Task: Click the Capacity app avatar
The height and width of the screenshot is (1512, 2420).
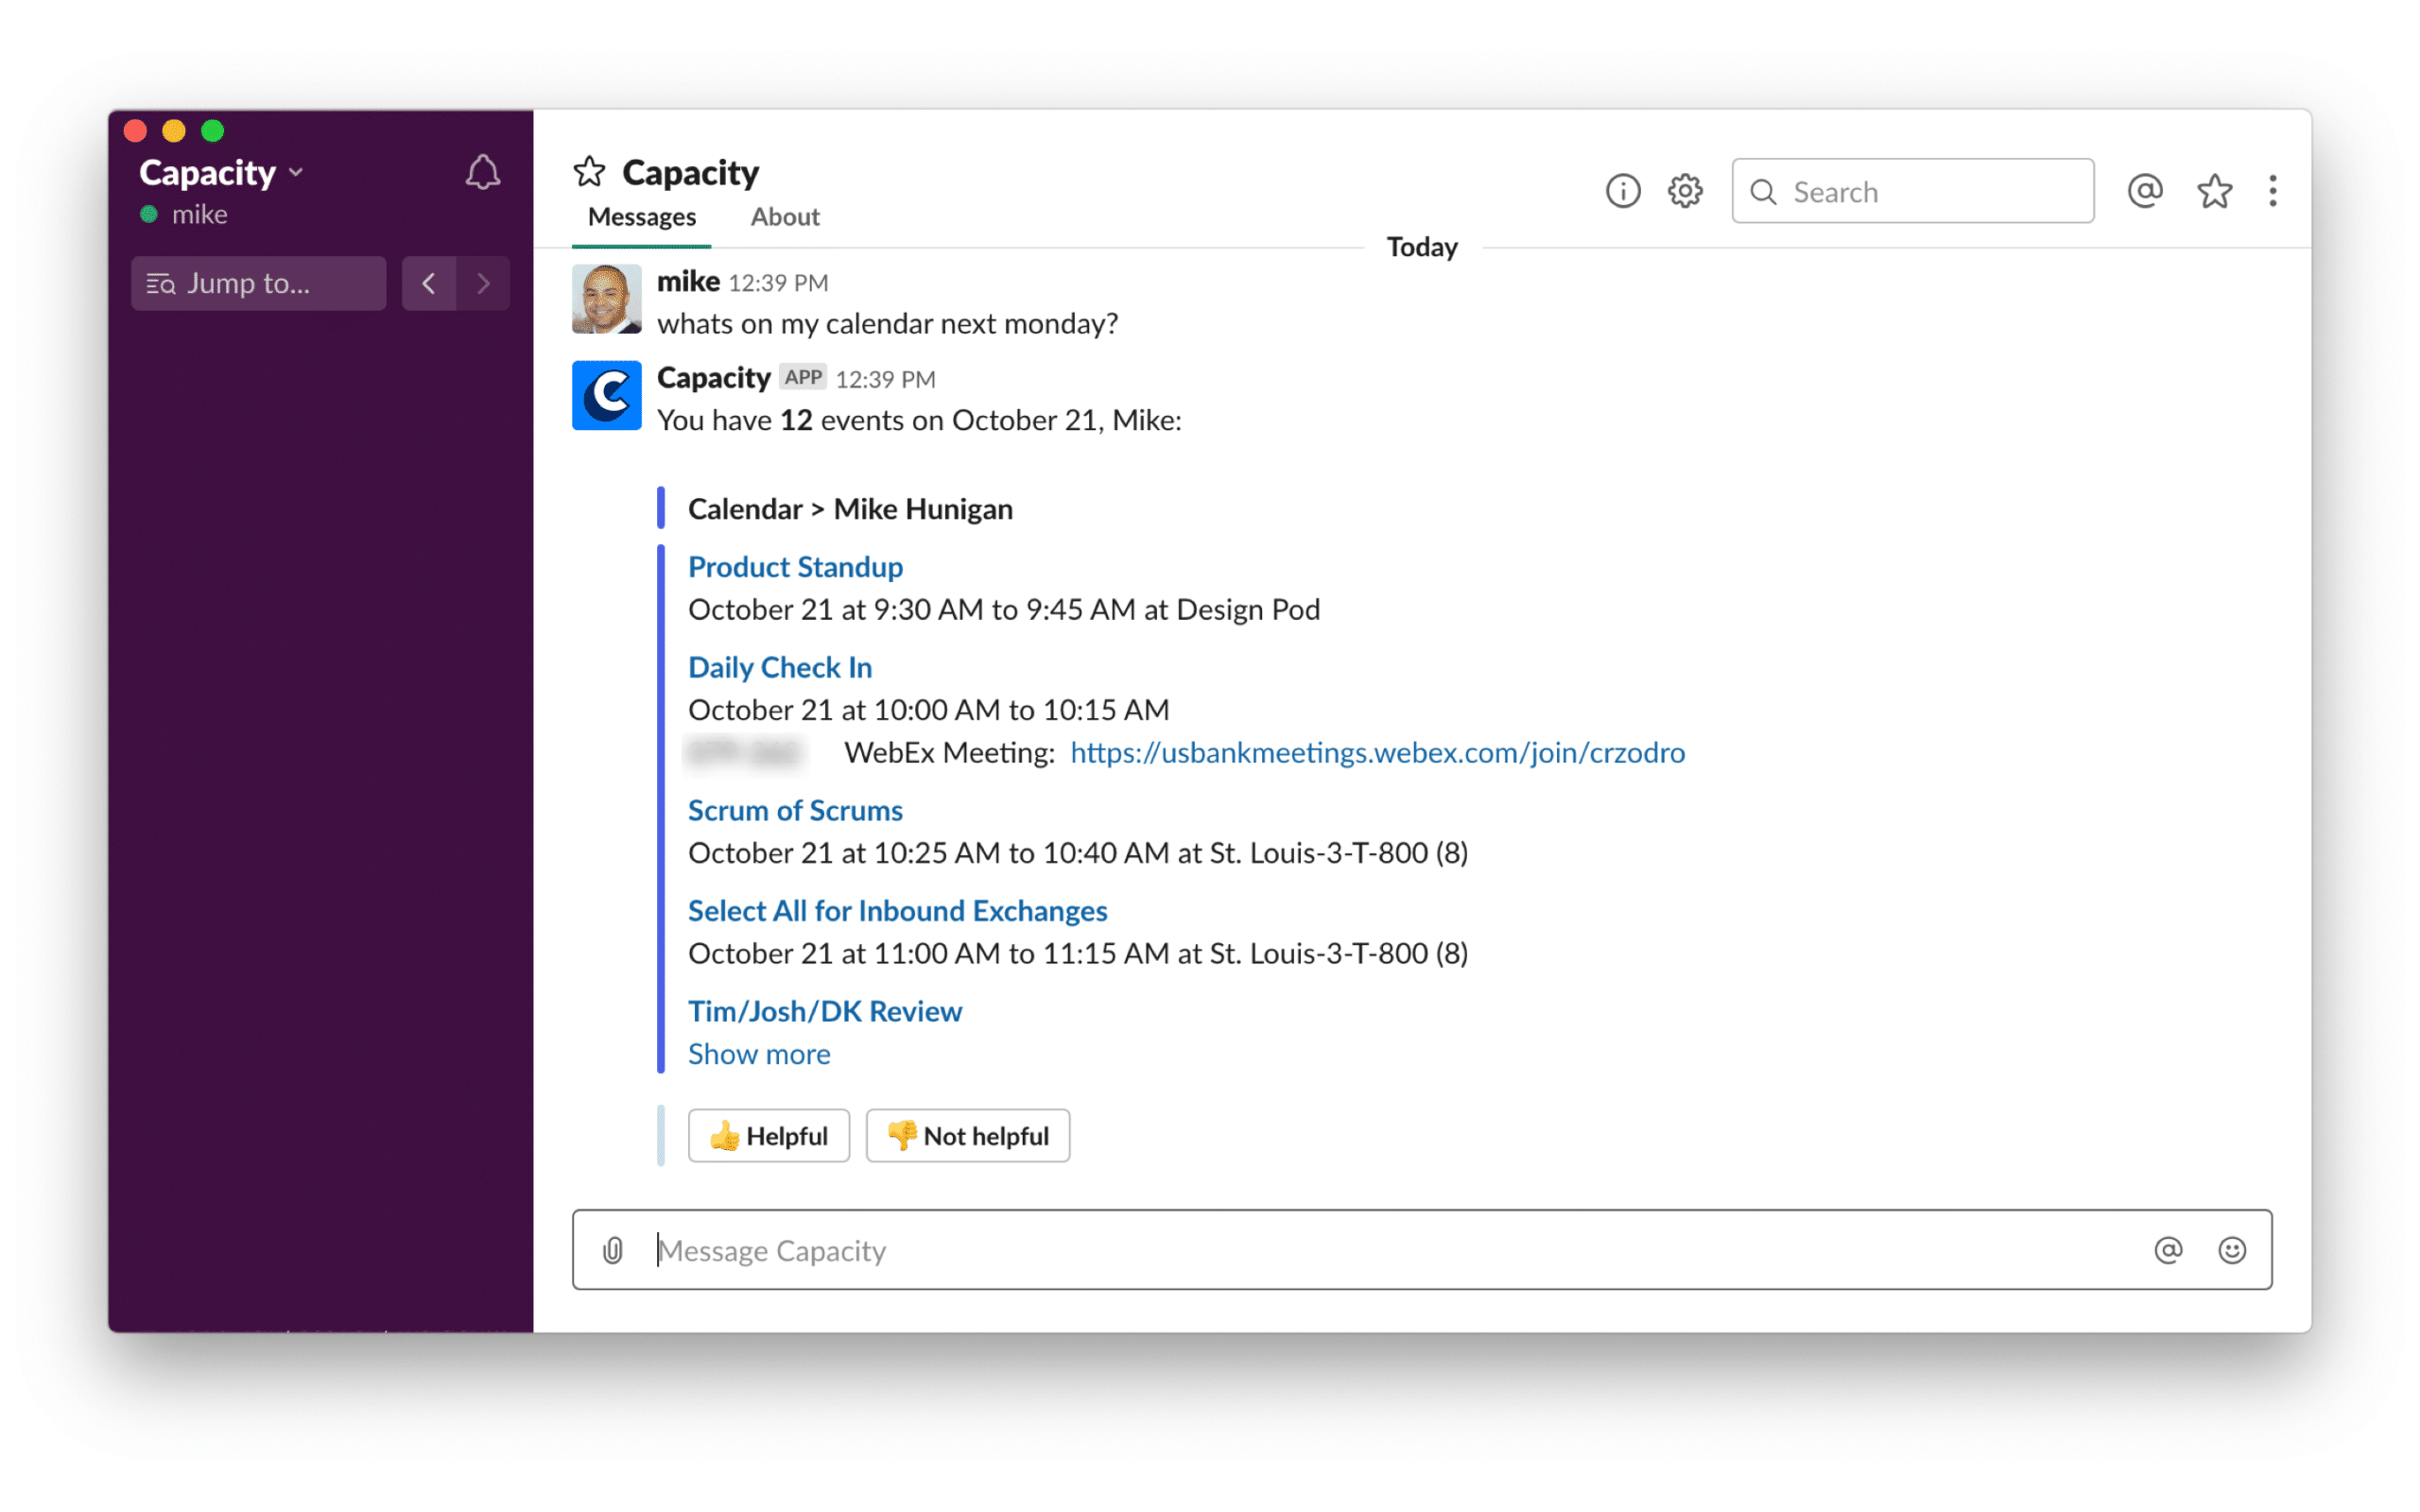Action: (606, 395)
